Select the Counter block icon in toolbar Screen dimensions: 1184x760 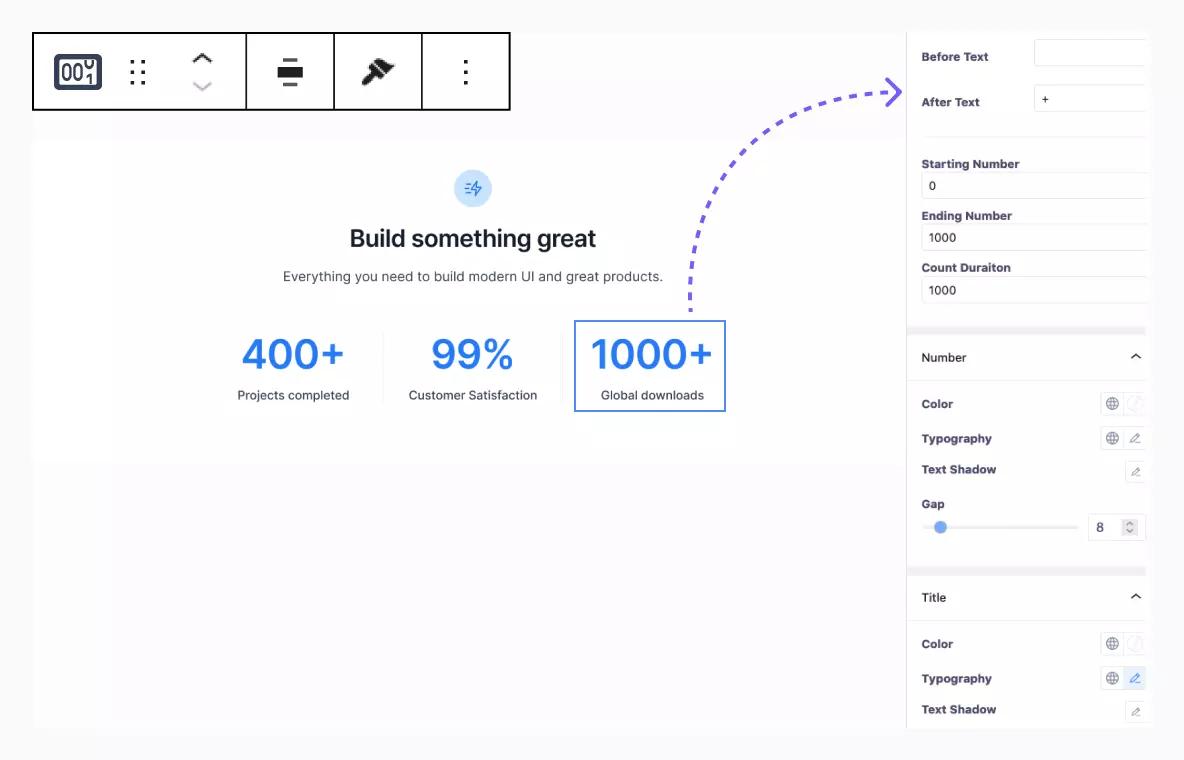(77, 71)
